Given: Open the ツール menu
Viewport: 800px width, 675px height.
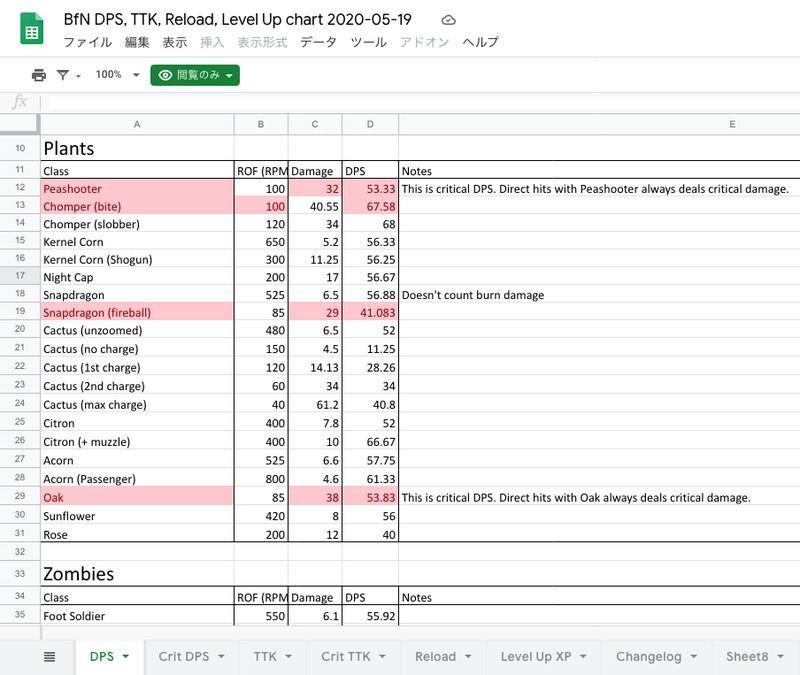Looking at the screenshot, I should [368, 42].
